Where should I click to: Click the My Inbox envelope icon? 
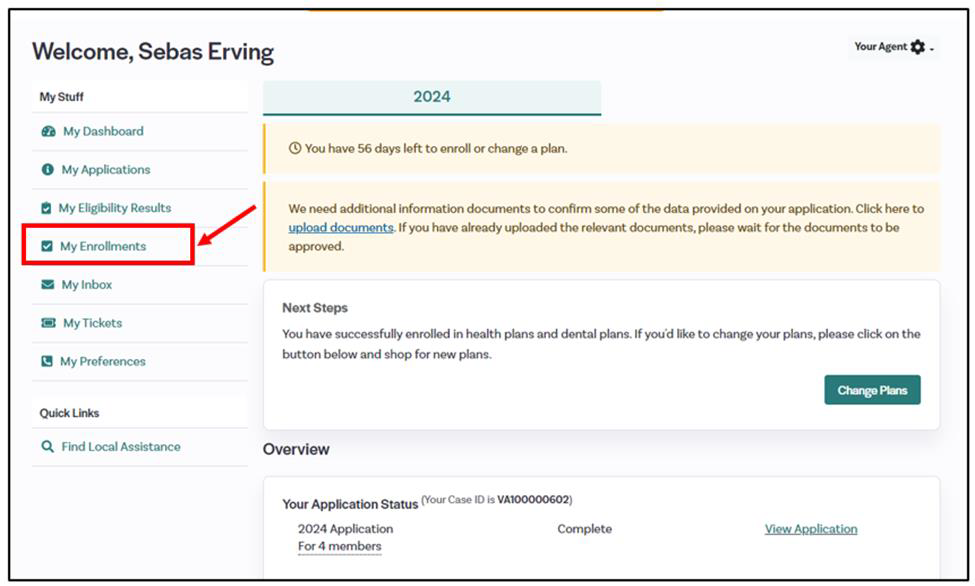47,285
